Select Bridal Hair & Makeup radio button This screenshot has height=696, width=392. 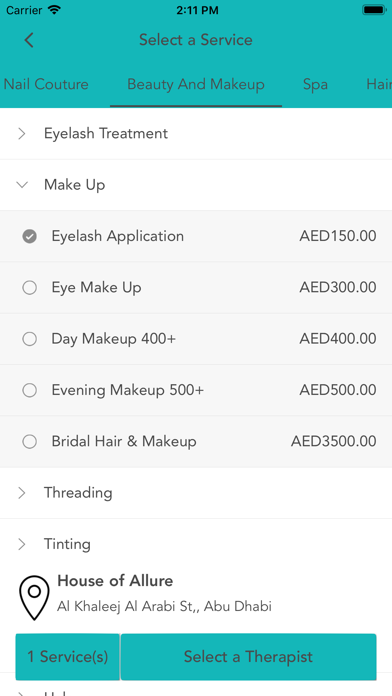coord(30,442)
